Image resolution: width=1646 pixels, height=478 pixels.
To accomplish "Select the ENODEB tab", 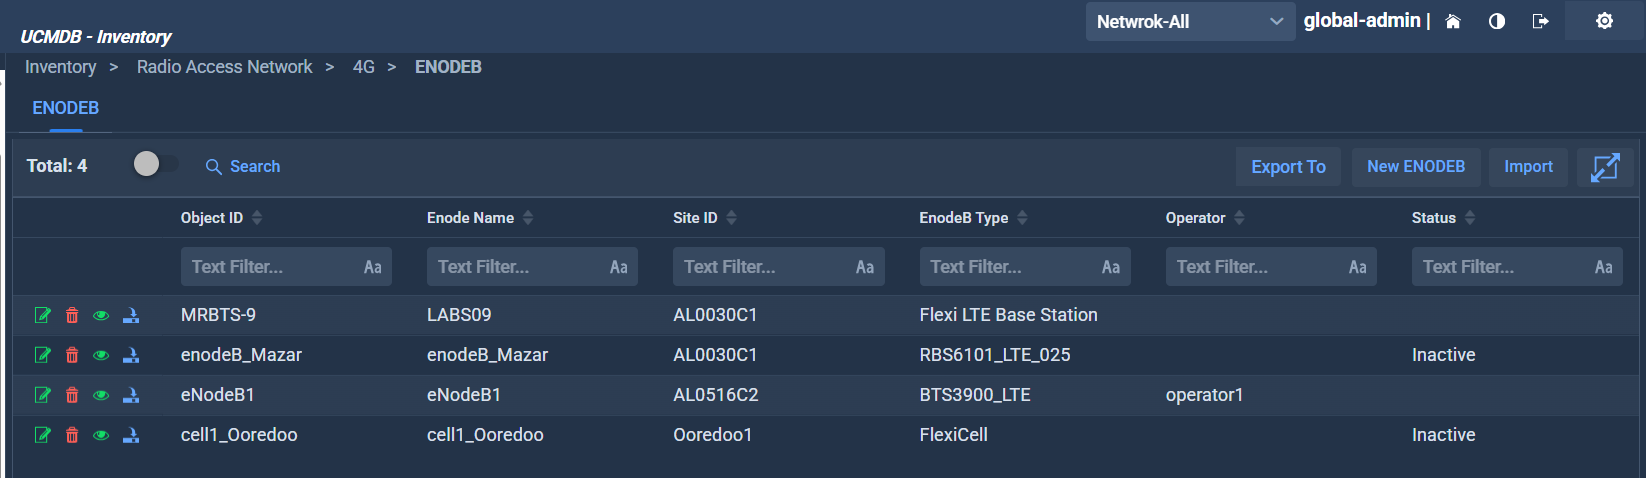I will [66, 108].
